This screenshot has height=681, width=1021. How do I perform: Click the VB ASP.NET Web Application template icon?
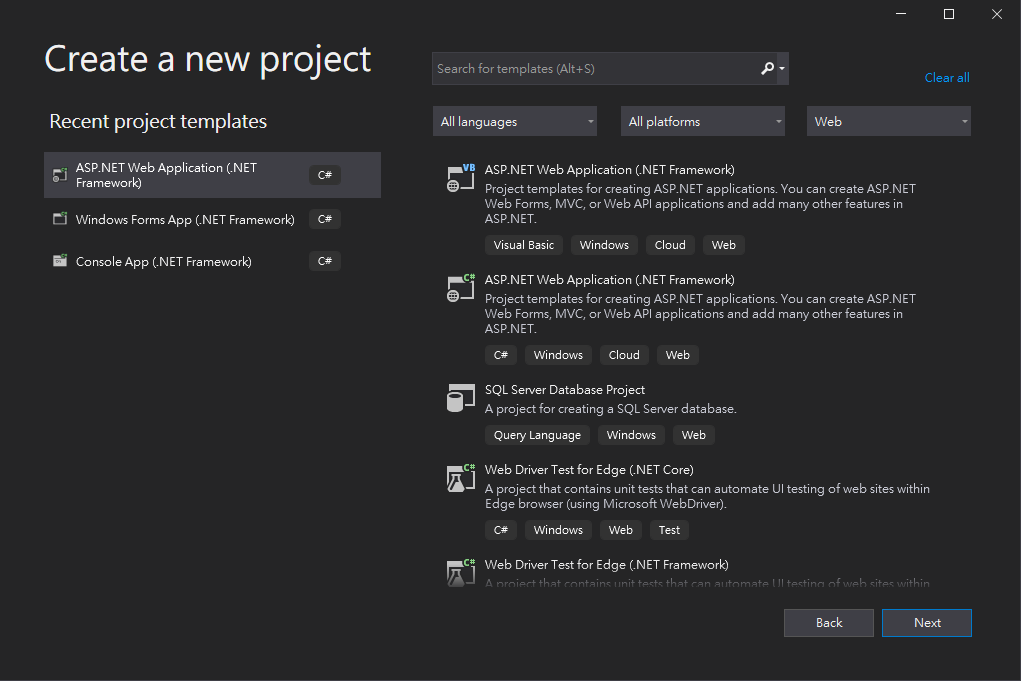point(460,178)
